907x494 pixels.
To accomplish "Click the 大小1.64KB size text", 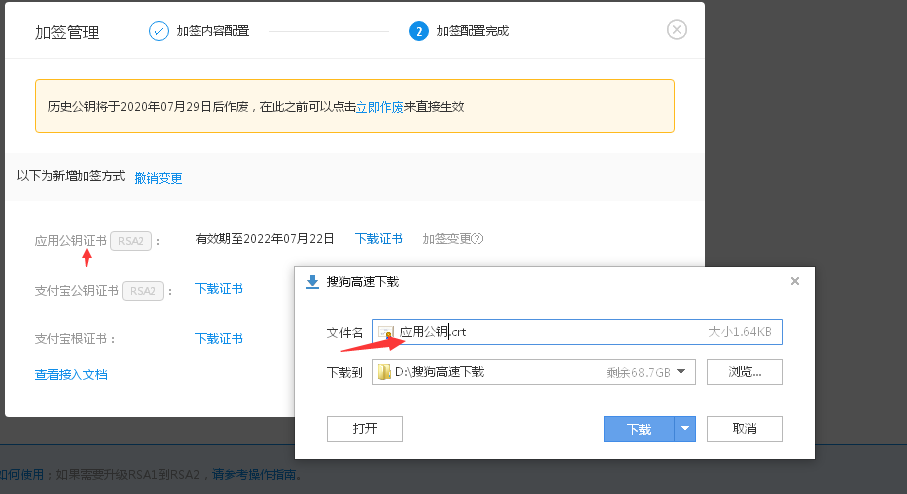I will pos(740,332).
